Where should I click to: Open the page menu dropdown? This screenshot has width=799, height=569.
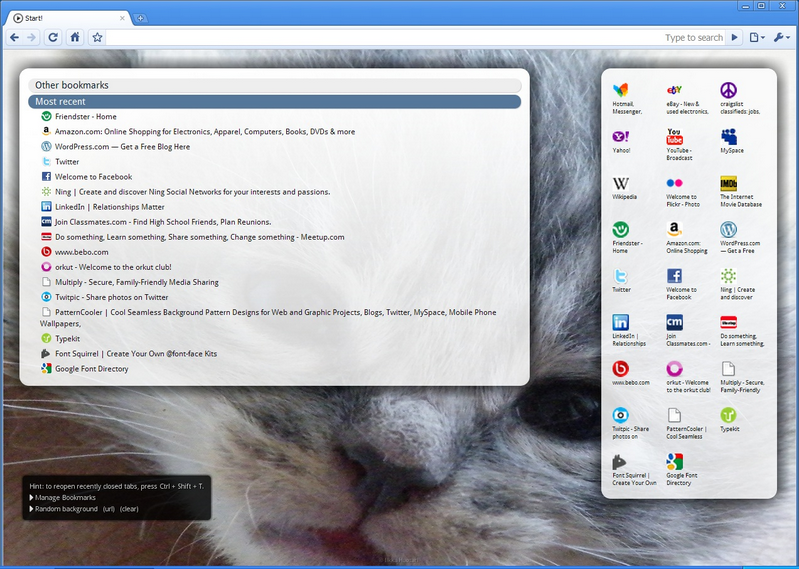point(757,37)
